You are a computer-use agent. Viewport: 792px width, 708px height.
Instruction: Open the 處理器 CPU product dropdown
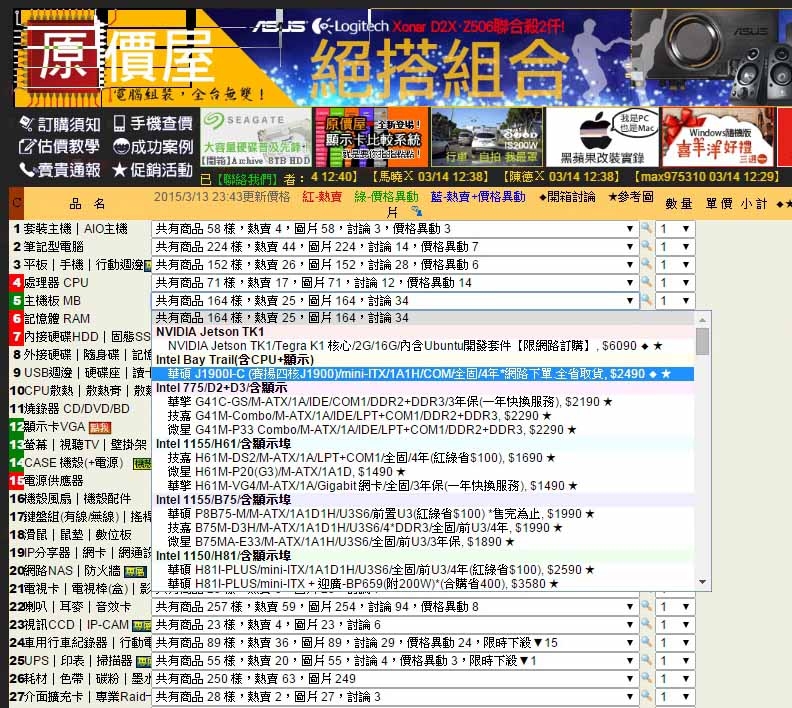395,282
